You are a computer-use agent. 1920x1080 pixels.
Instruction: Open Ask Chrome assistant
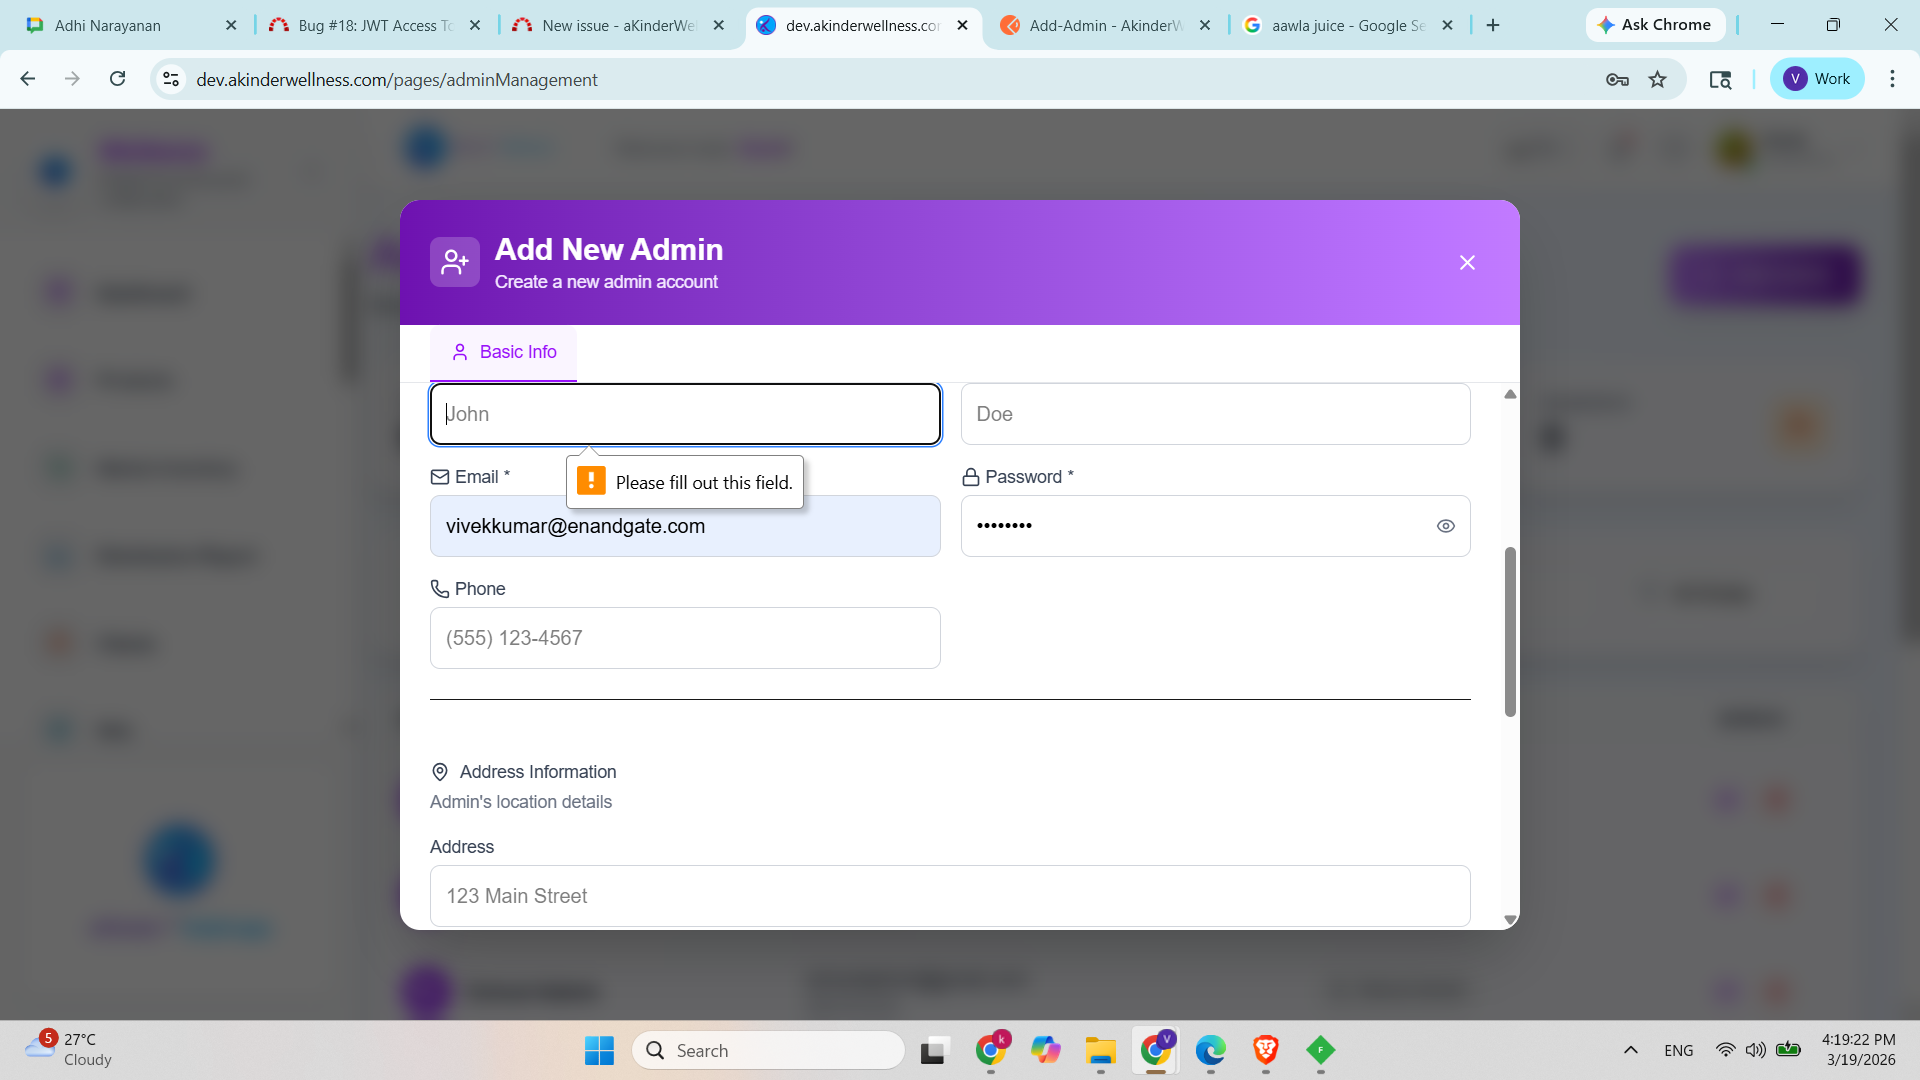(x=1655, y=25)
